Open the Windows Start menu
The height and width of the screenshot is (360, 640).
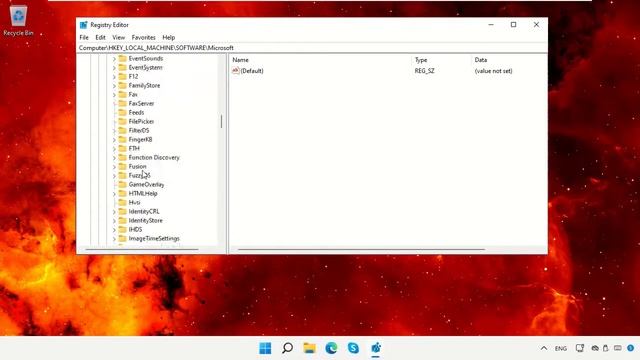(x=265, y=348)
